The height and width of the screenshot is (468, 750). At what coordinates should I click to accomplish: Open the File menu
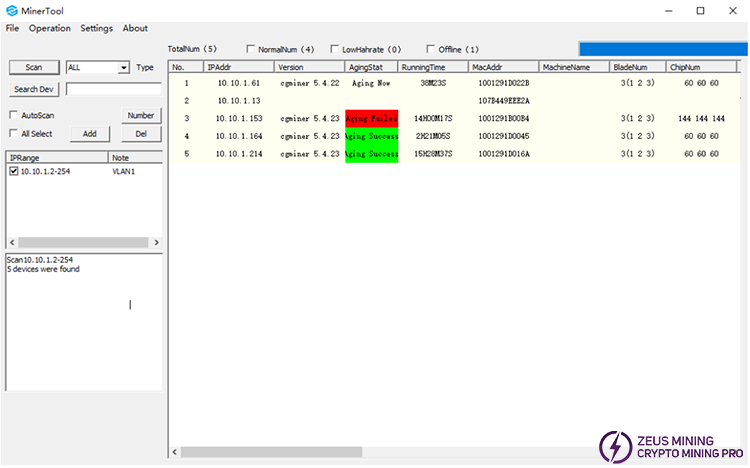click(12, 28)
